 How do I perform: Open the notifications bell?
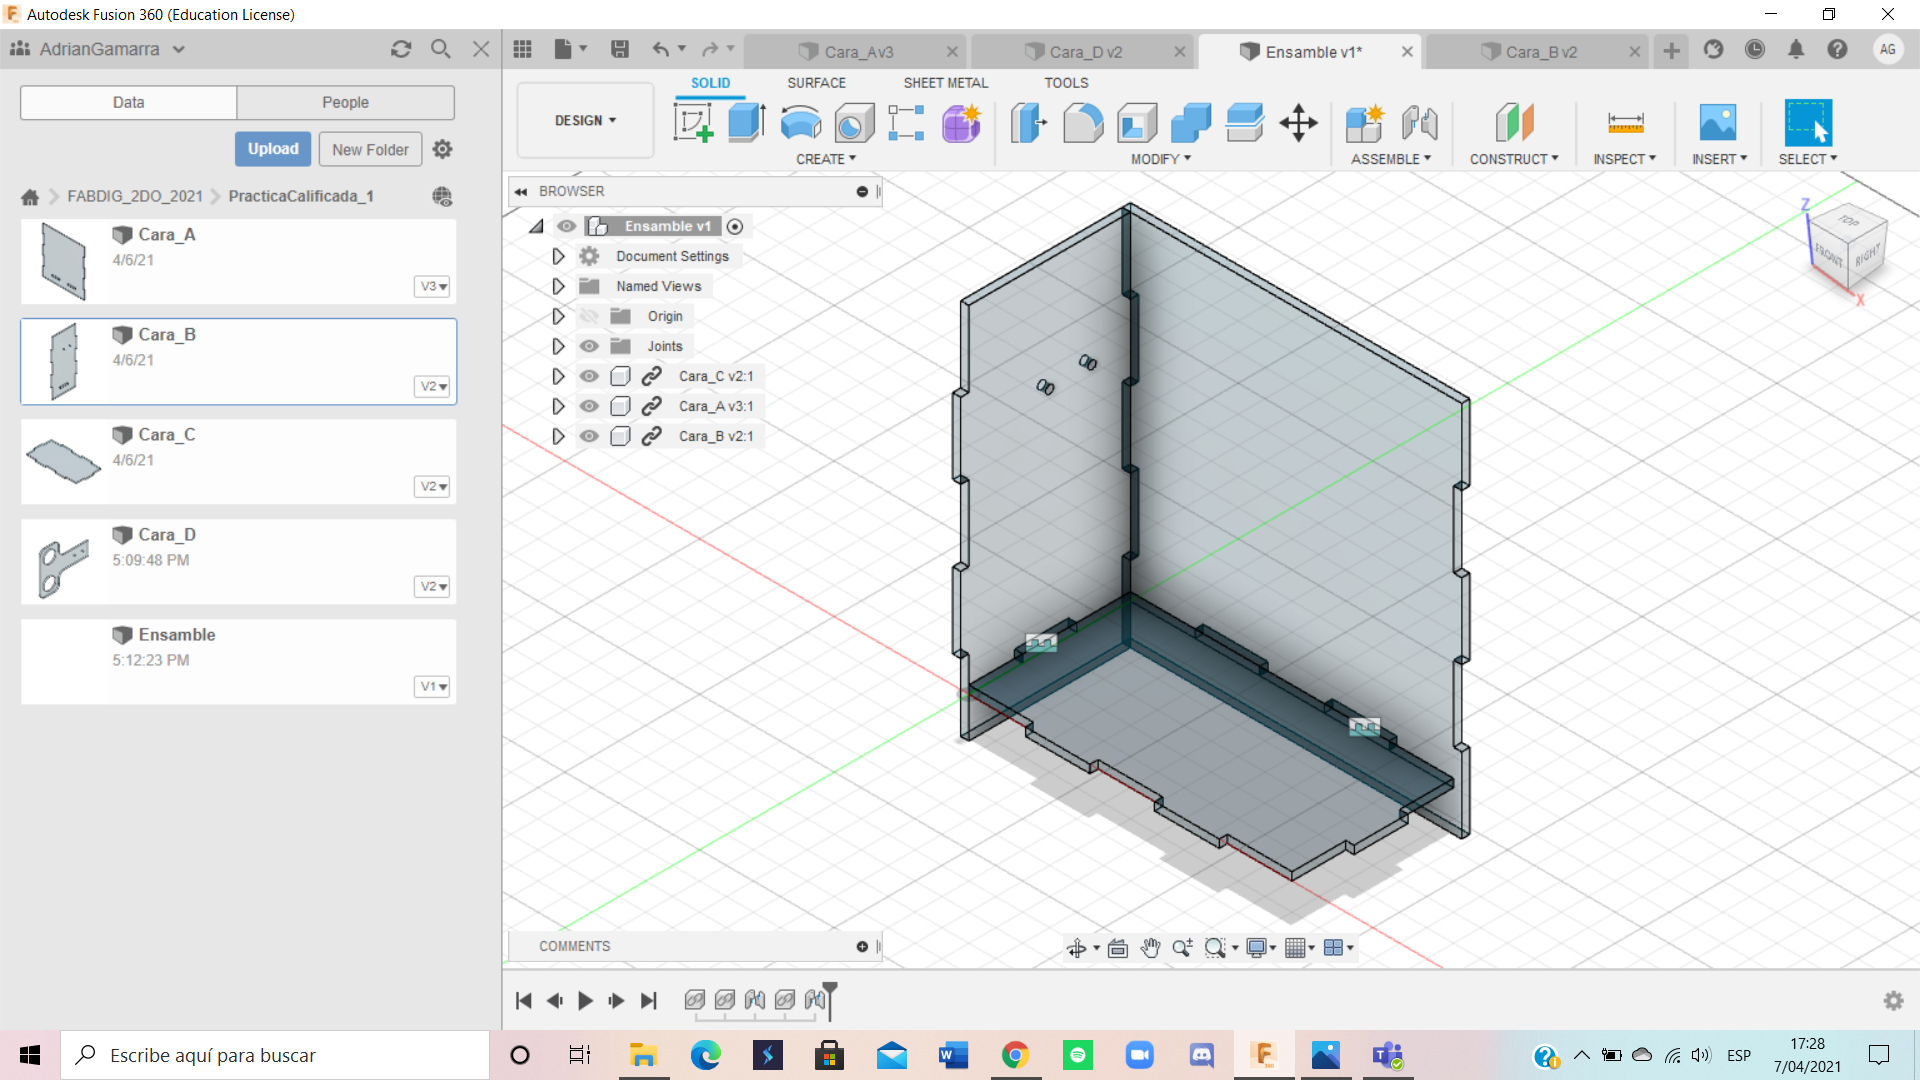click(x=1796, y=49)
